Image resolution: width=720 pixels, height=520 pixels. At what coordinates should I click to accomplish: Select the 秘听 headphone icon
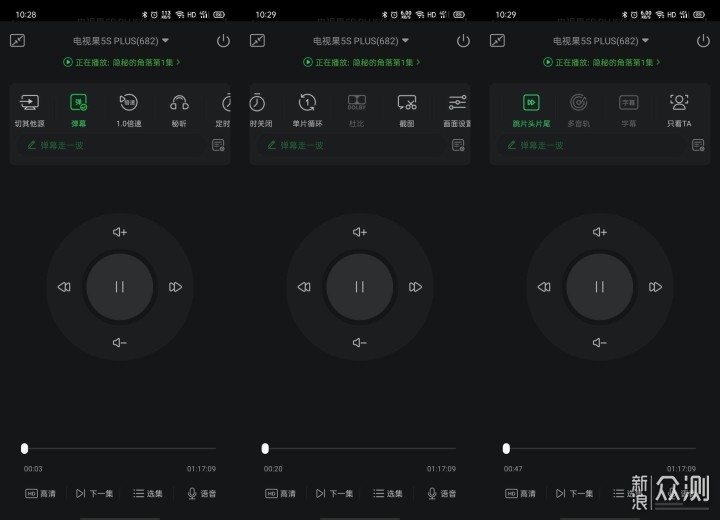[x=179, y=102]
